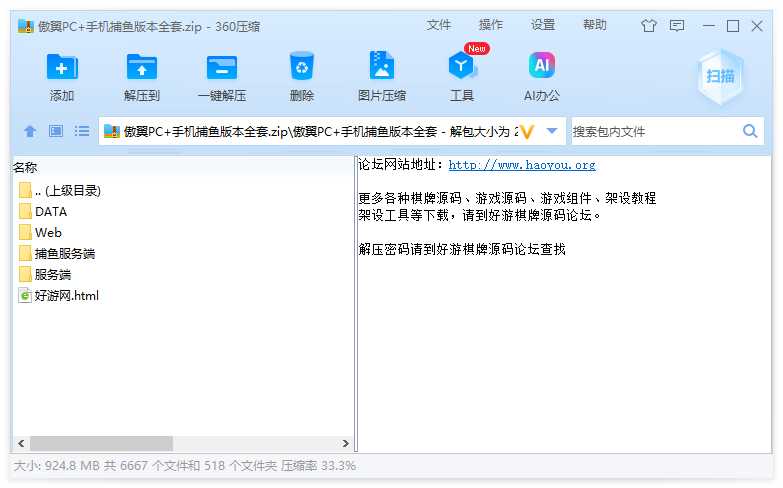Click the scrollbar left arrow
This screenshot has width=783, height=488.
[x=21, y=444]
